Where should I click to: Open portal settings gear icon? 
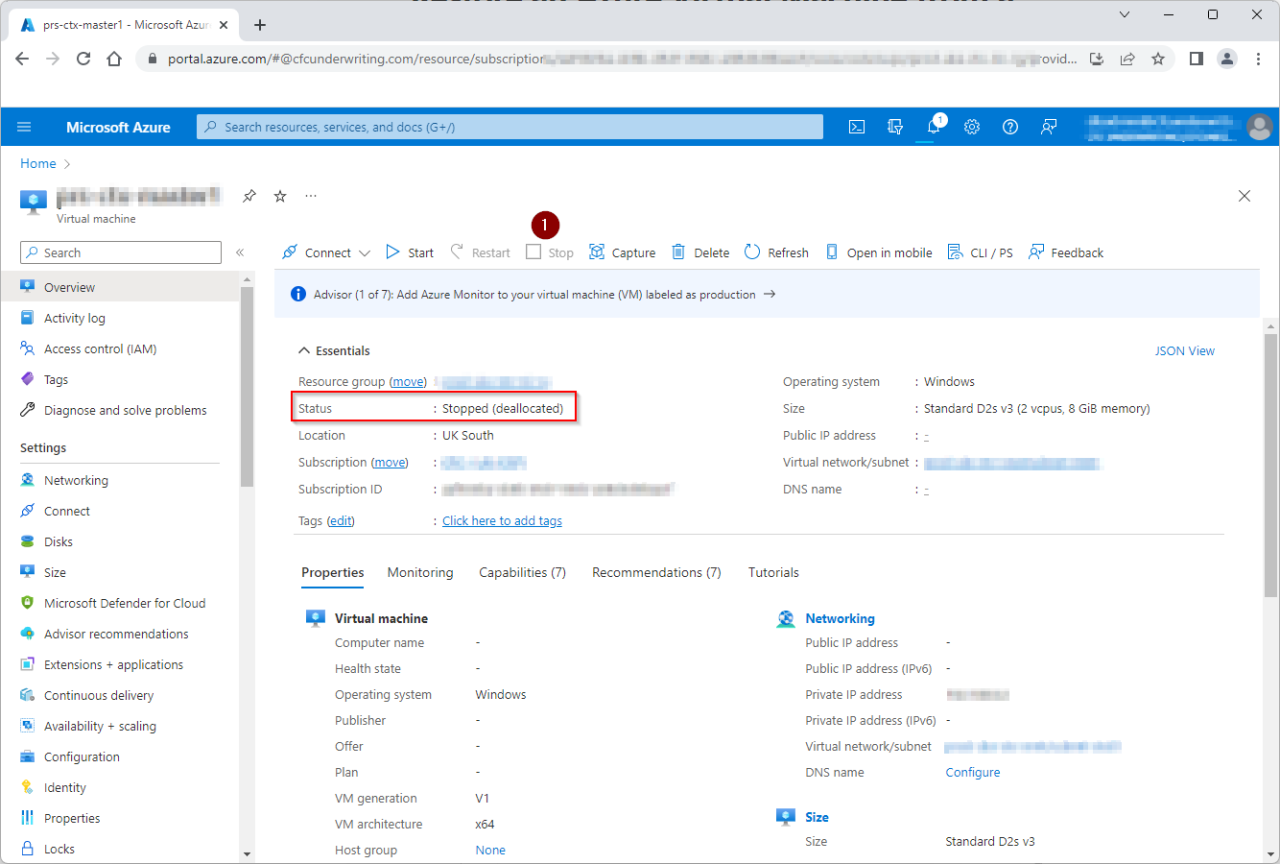[x=971, y=127]
